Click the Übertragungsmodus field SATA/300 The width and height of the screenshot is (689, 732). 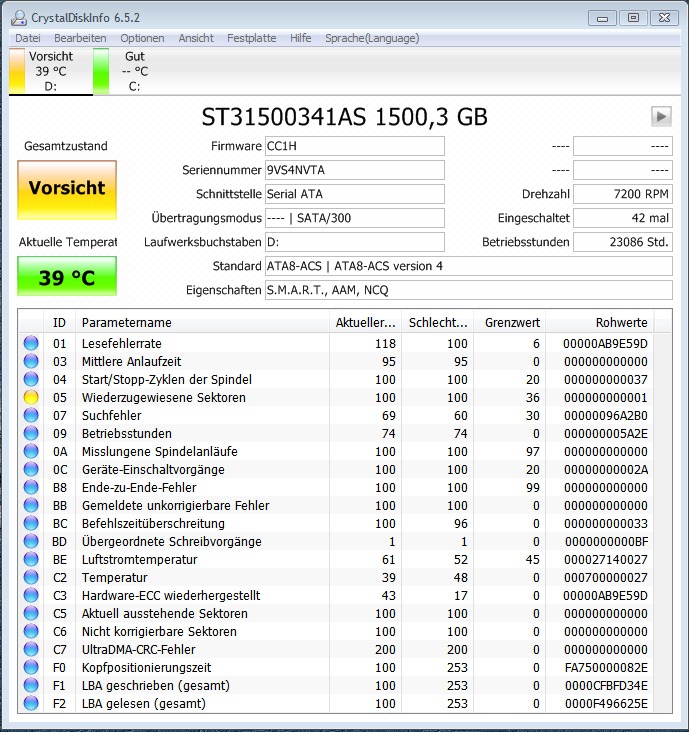[355, 218]
